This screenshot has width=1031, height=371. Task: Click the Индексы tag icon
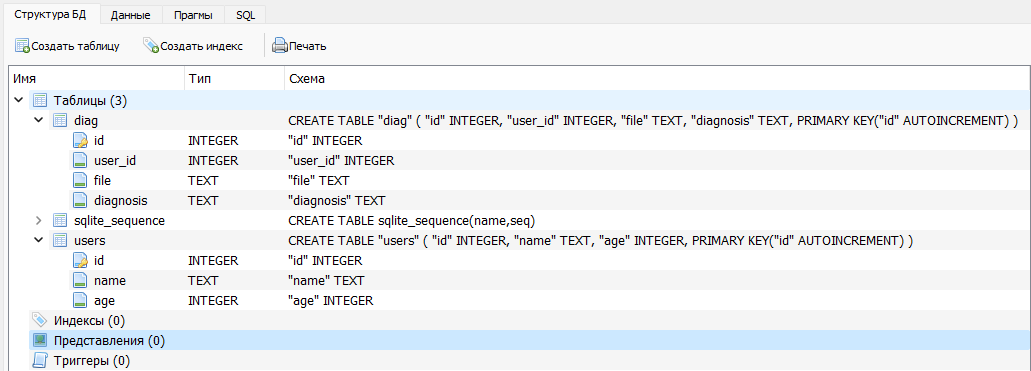40,320
